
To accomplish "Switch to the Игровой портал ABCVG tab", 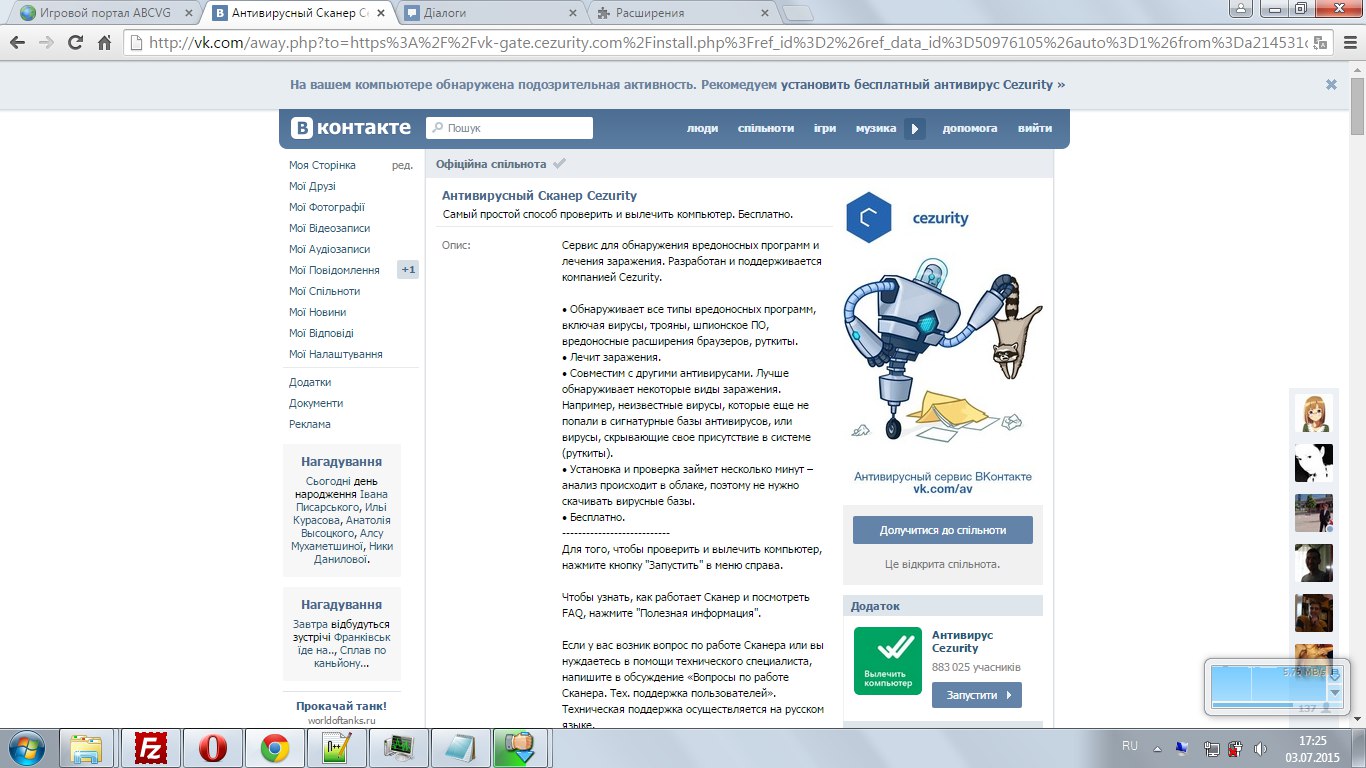I will tap(106, 13).
